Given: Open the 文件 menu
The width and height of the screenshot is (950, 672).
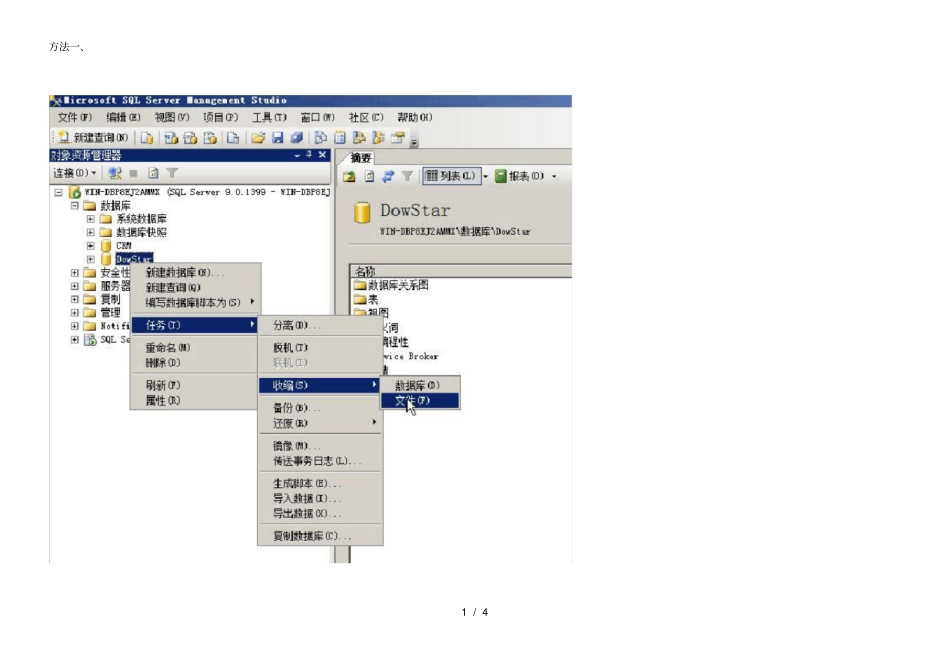Looking at the screenshot, I should (x=75, y=118).
